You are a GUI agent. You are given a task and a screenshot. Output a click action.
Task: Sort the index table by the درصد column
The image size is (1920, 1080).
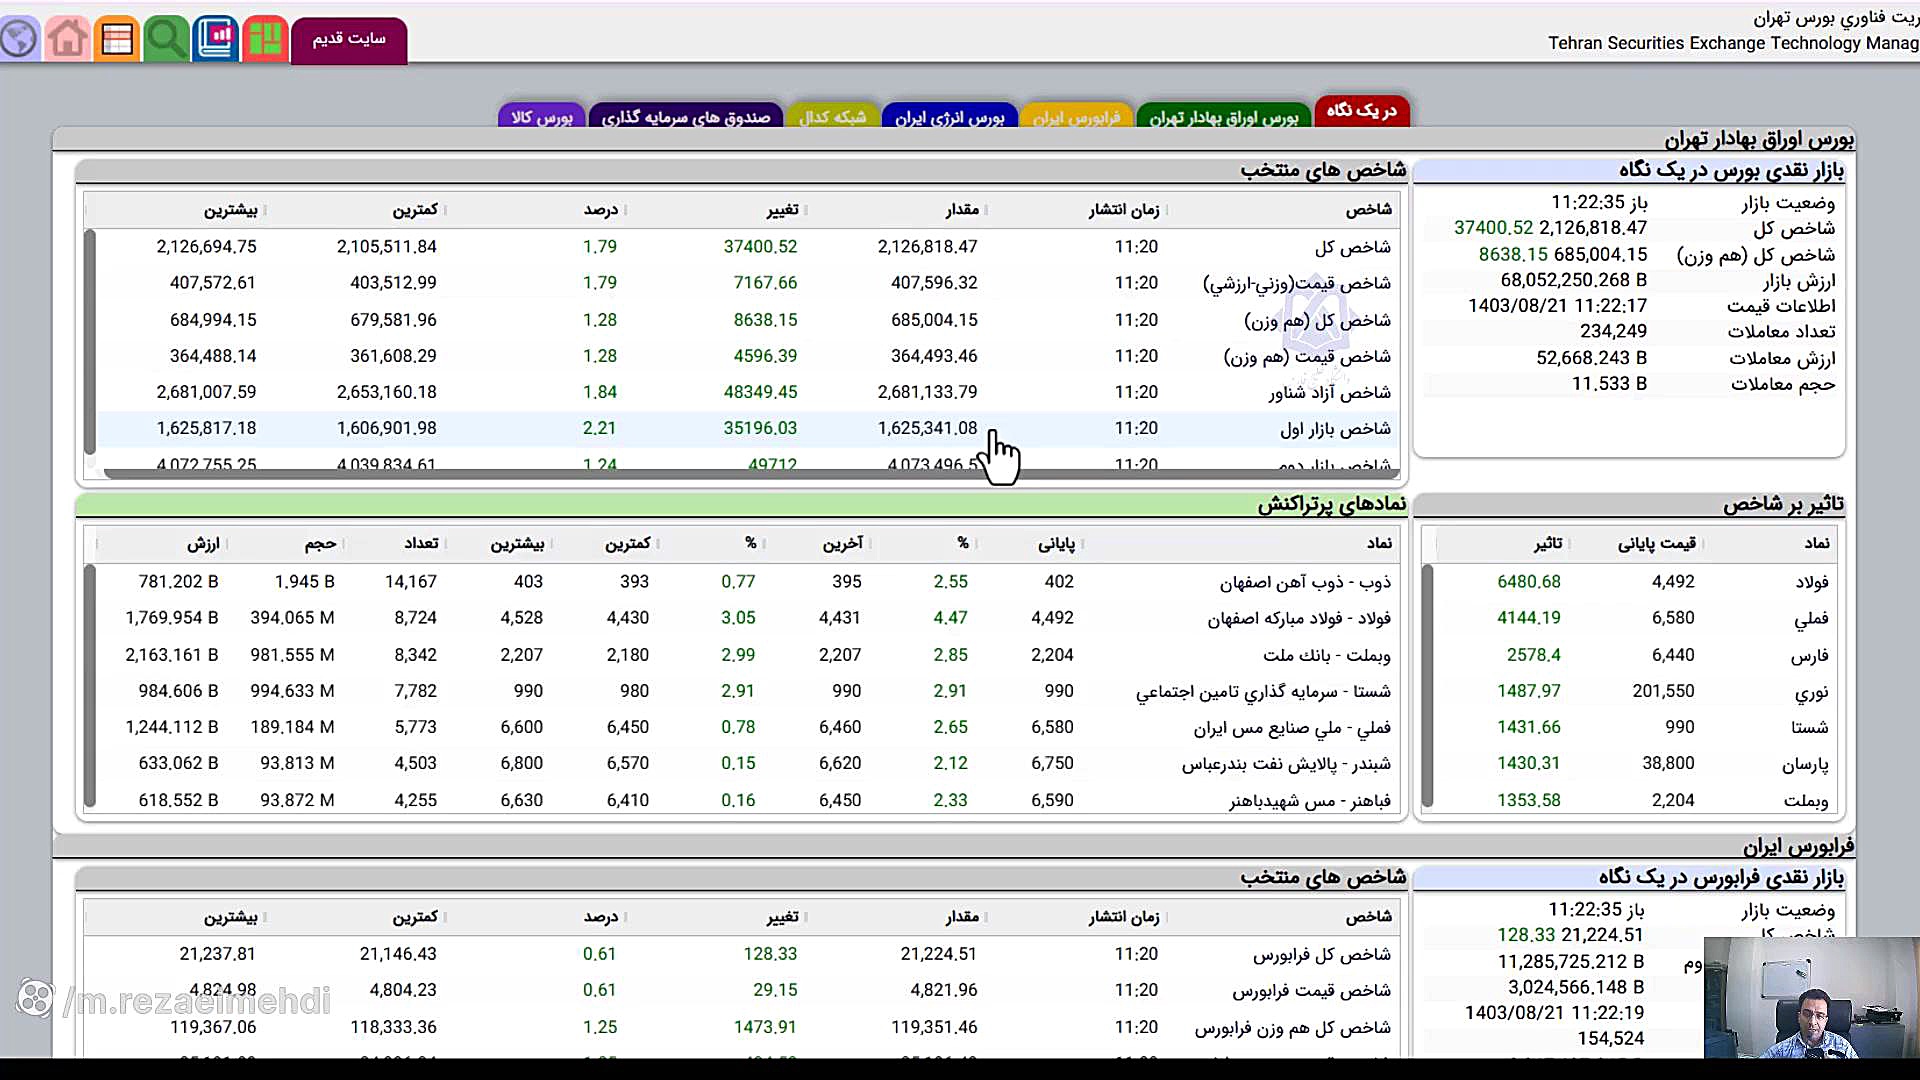[601, 210]
